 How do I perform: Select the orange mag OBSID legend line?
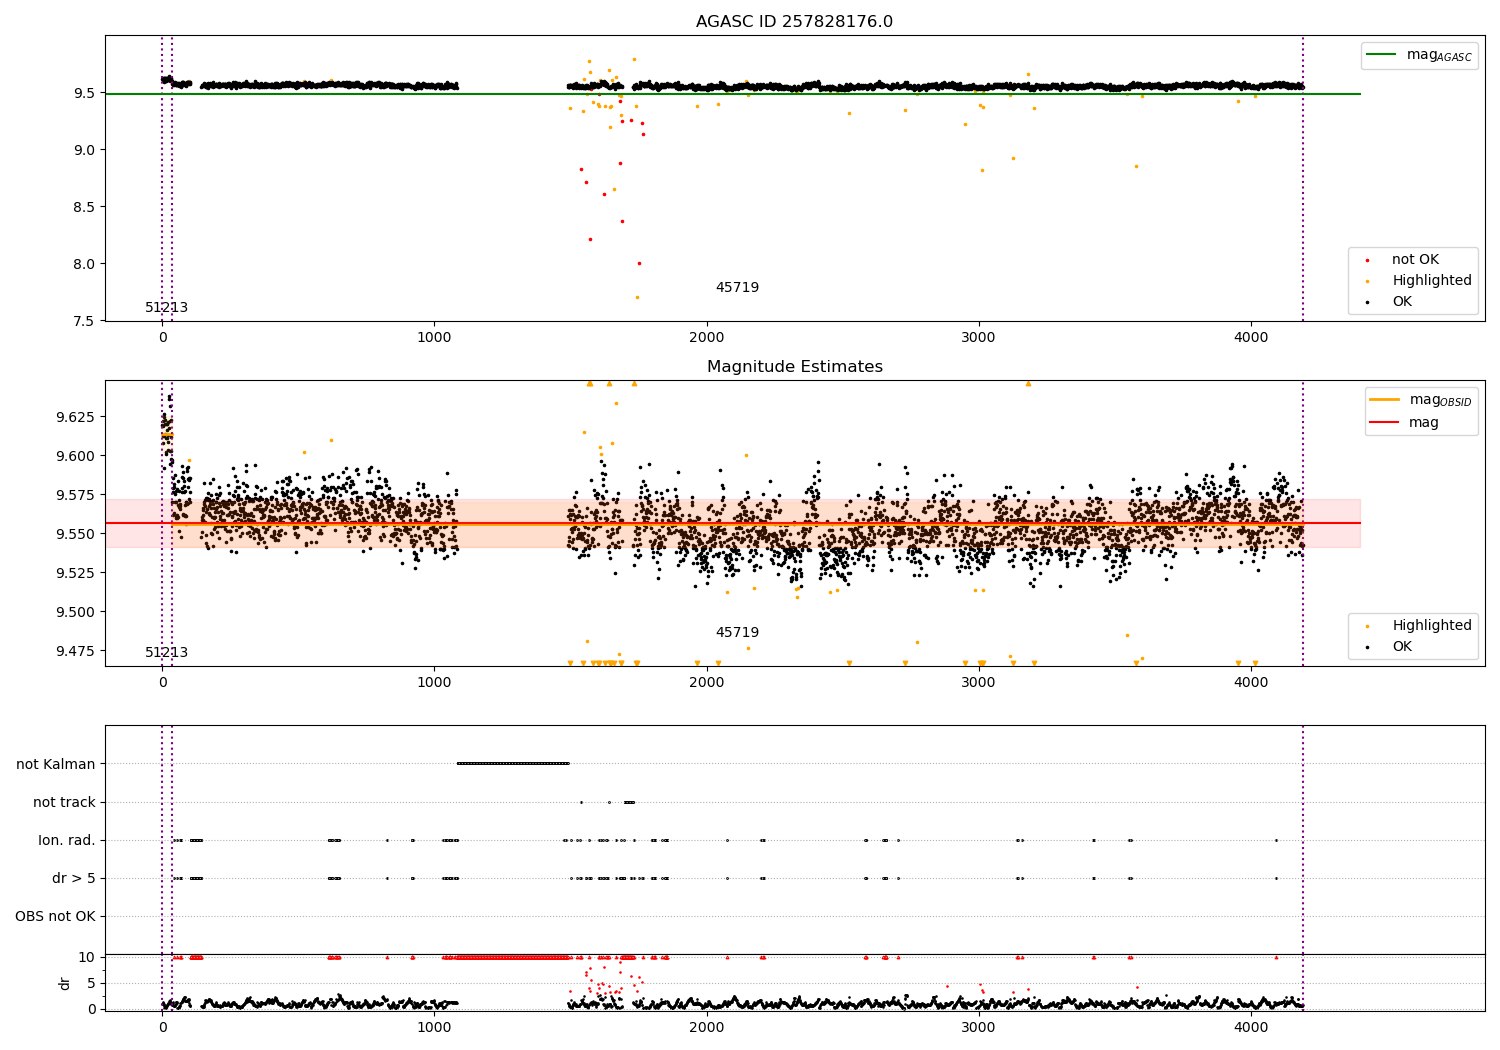pyautogui.click(x=1385, y=400)
